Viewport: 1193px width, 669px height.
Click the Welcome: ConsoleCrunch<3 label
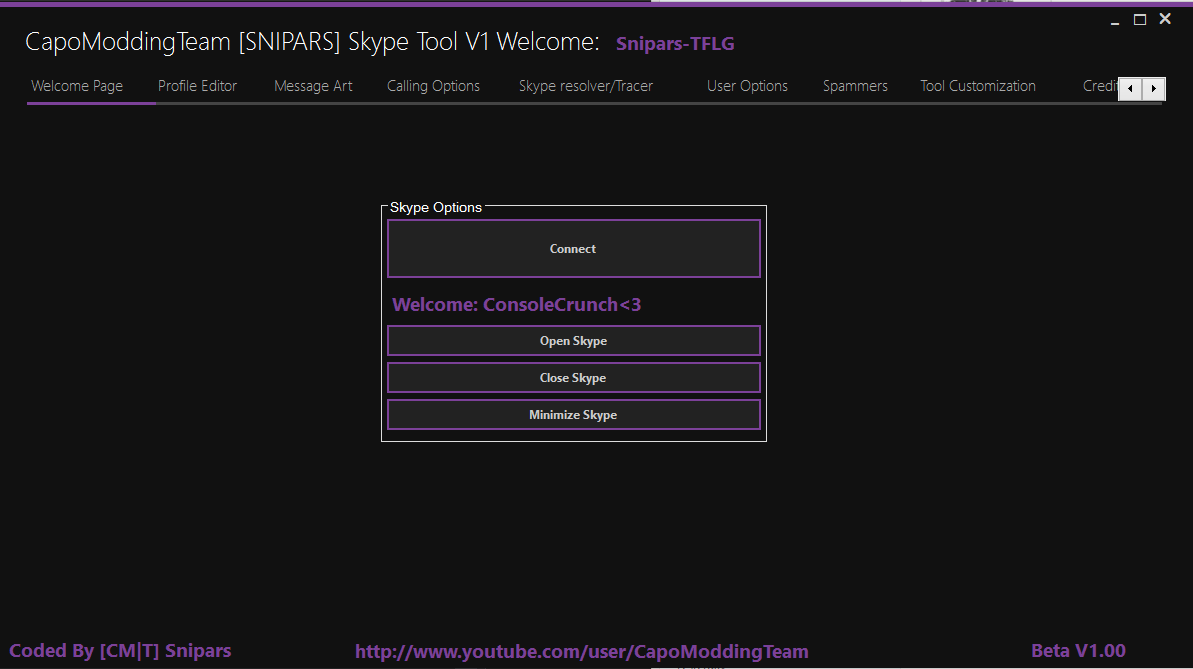[x=517, y=304]
